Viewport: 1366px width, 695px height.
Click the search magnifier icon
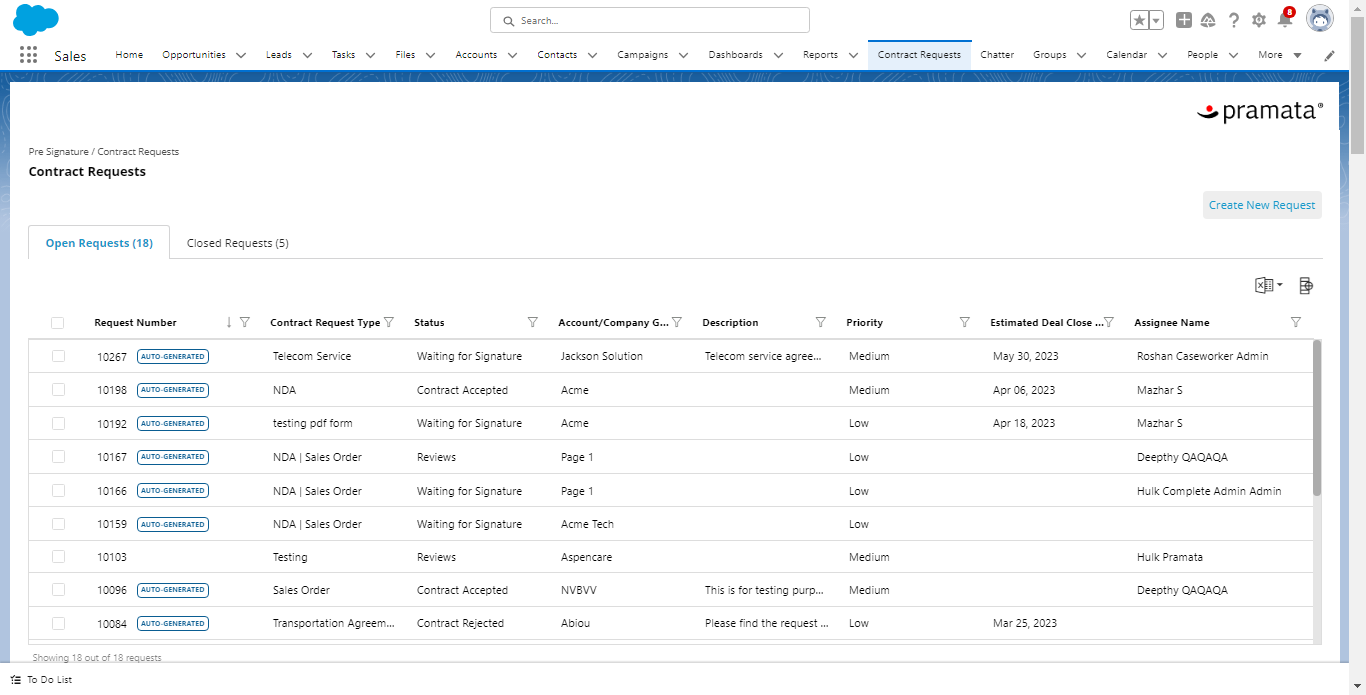coord(508,20)
